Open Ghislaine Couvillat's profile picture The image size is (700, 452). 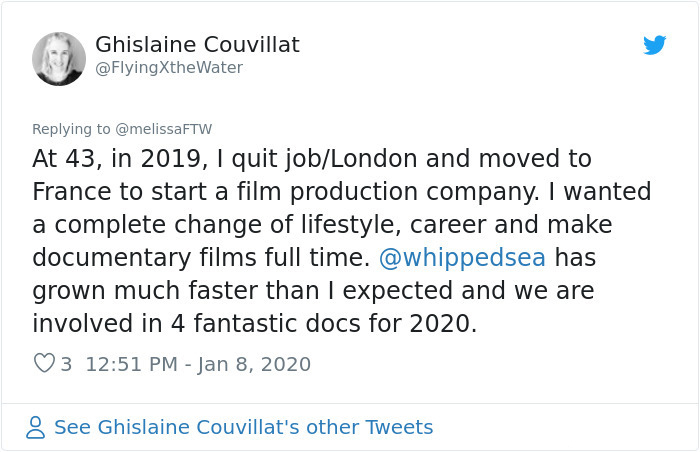tap(59, 58)
